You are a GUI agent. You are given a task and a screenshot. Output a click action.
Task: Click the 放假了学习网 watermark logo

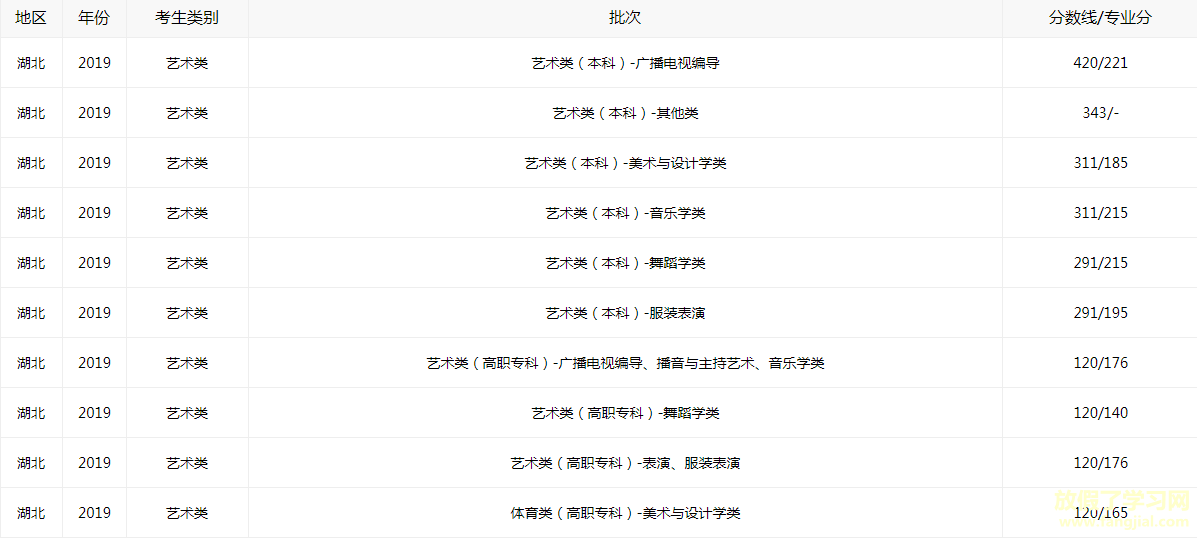coord(1122,509)
